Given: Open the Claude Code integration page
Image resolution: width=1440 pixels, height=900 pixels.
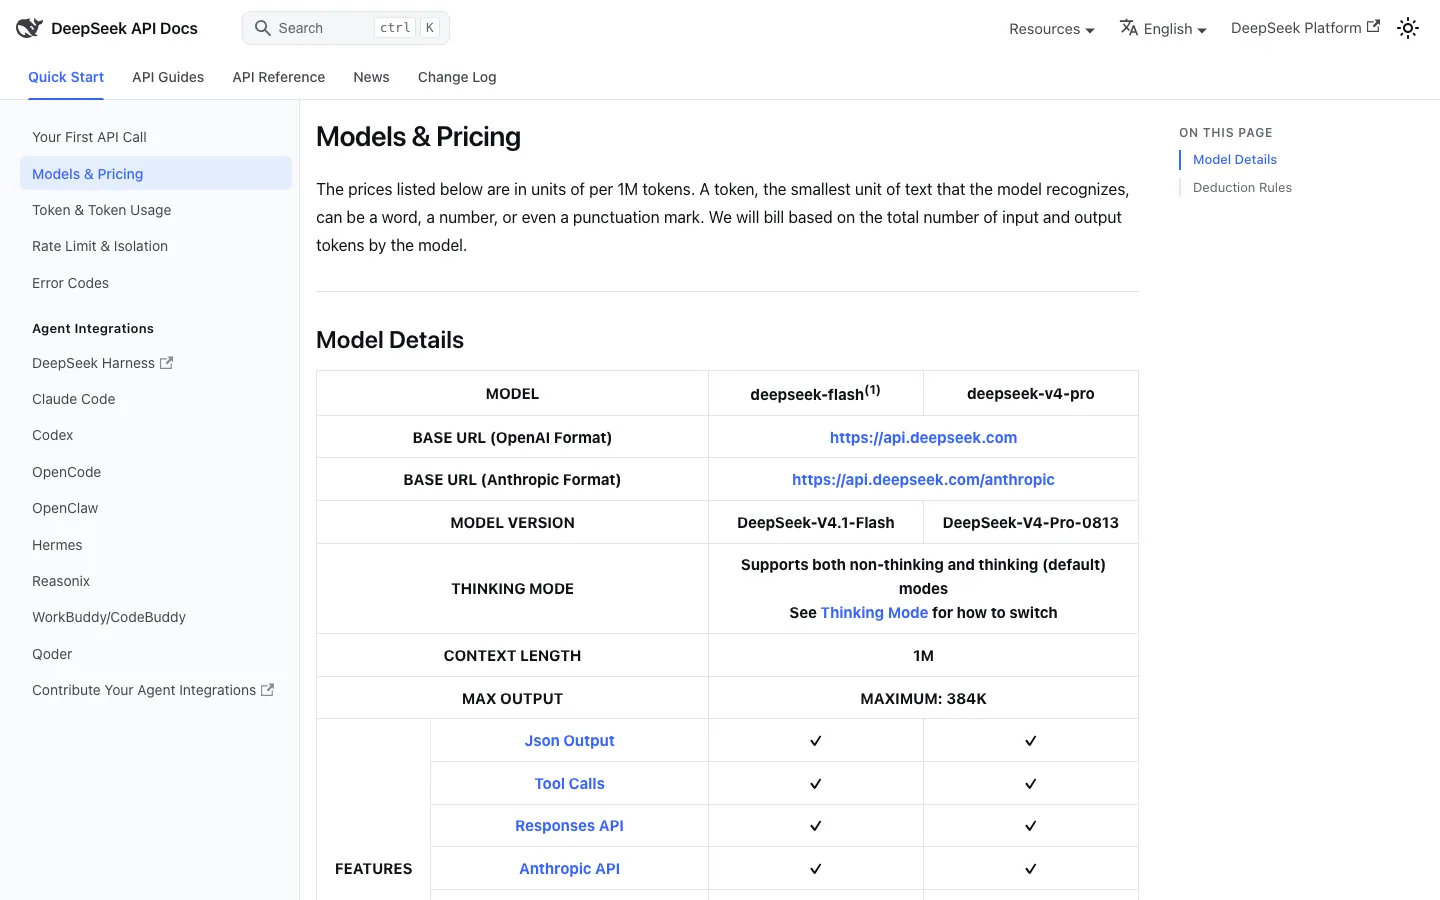Looking at the screenshot, I should click(x=156, y=399).
